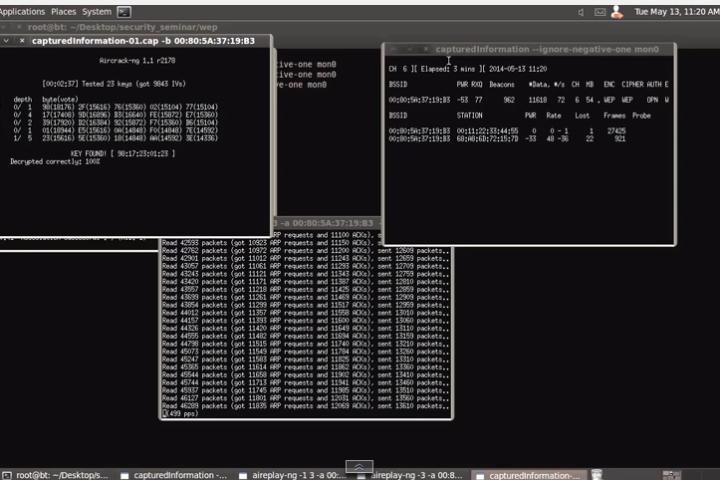
Task: Open the window menu arrow of capturedInformation-01.cap window
Action: 6,41
